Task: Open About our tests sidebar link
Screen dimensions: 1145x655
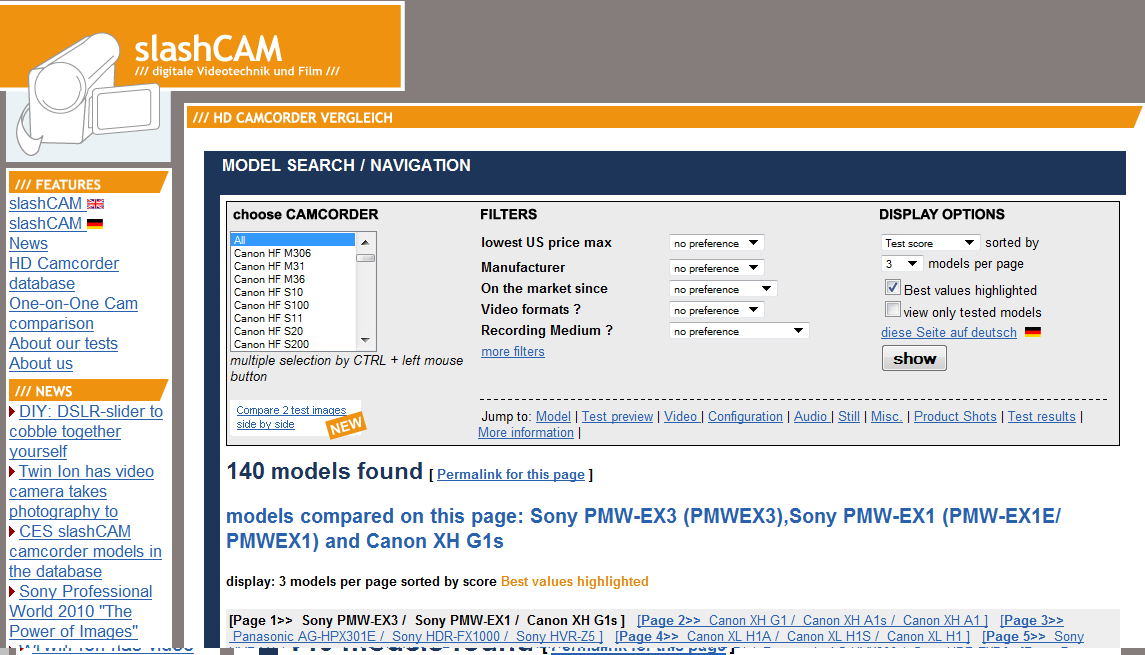Action: [x=64, y=343]
